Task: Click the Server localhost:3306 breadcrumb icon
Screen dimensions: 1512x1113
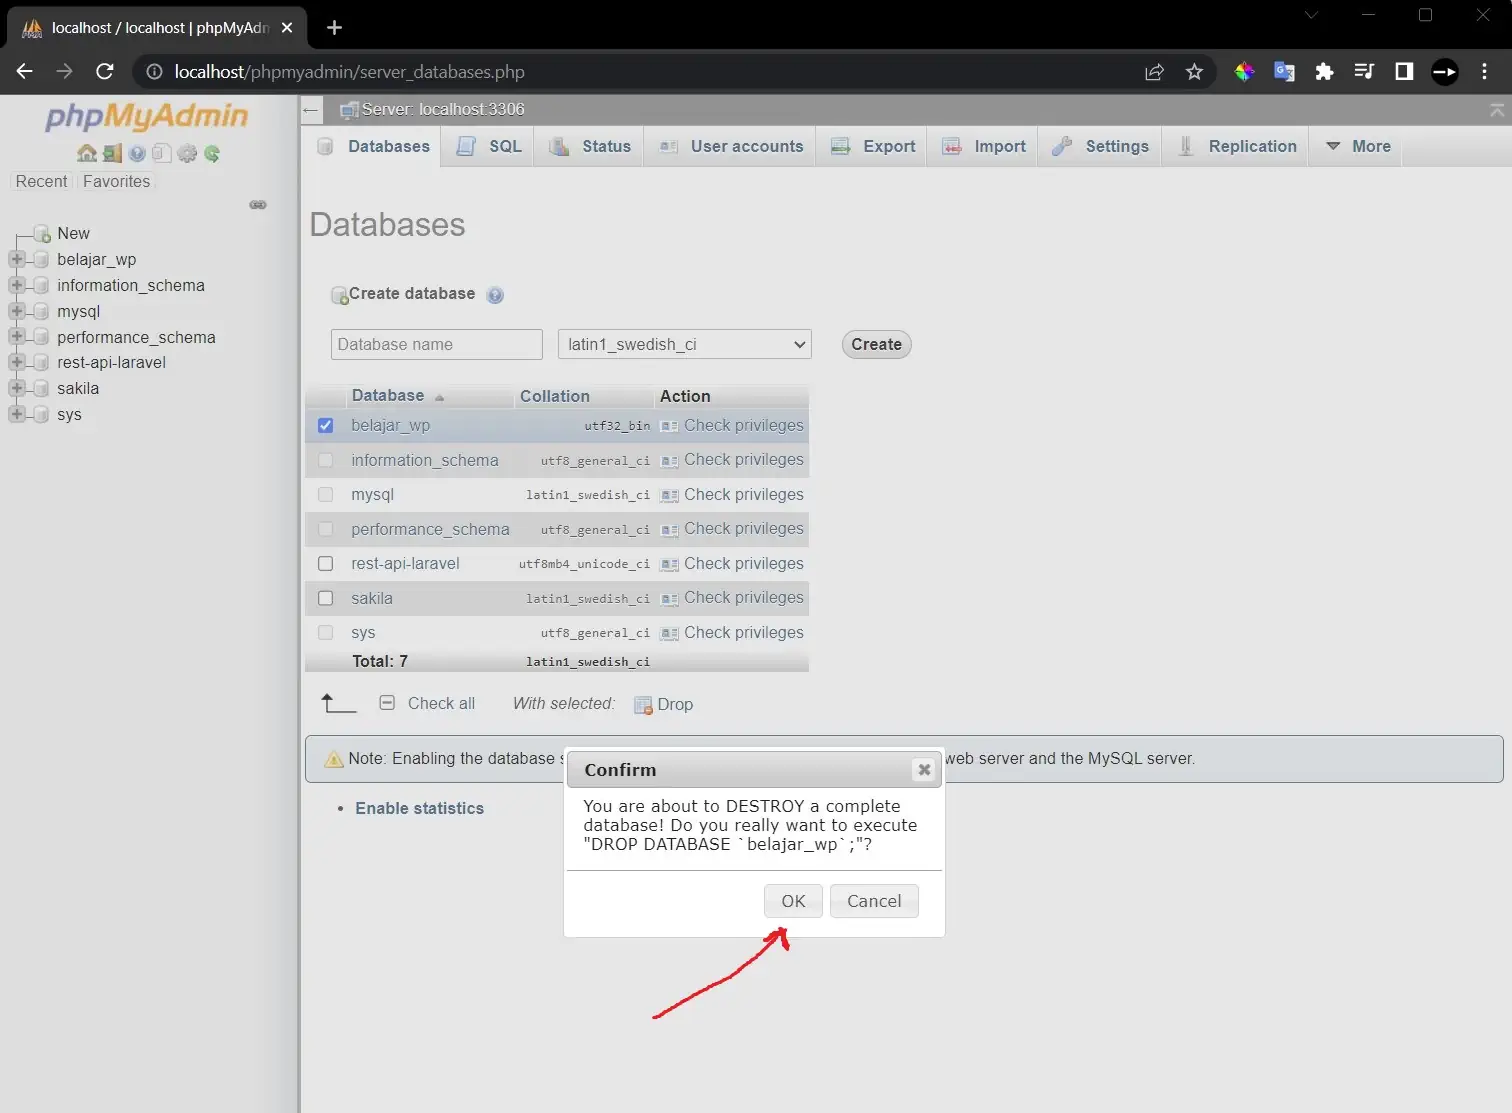Action: 349,110
